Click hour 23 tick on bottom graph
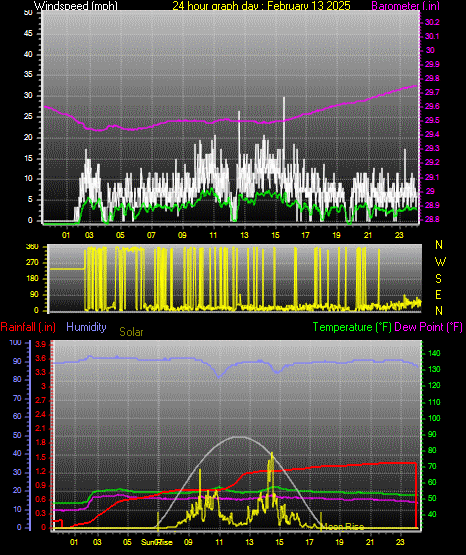The height and width of the screenshot is (555, 466). click(x=400, y=542)
